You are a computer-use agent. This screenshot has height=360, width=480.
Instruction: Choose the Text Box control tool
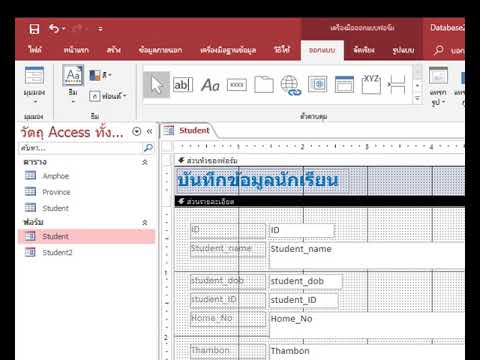point(183,85)
